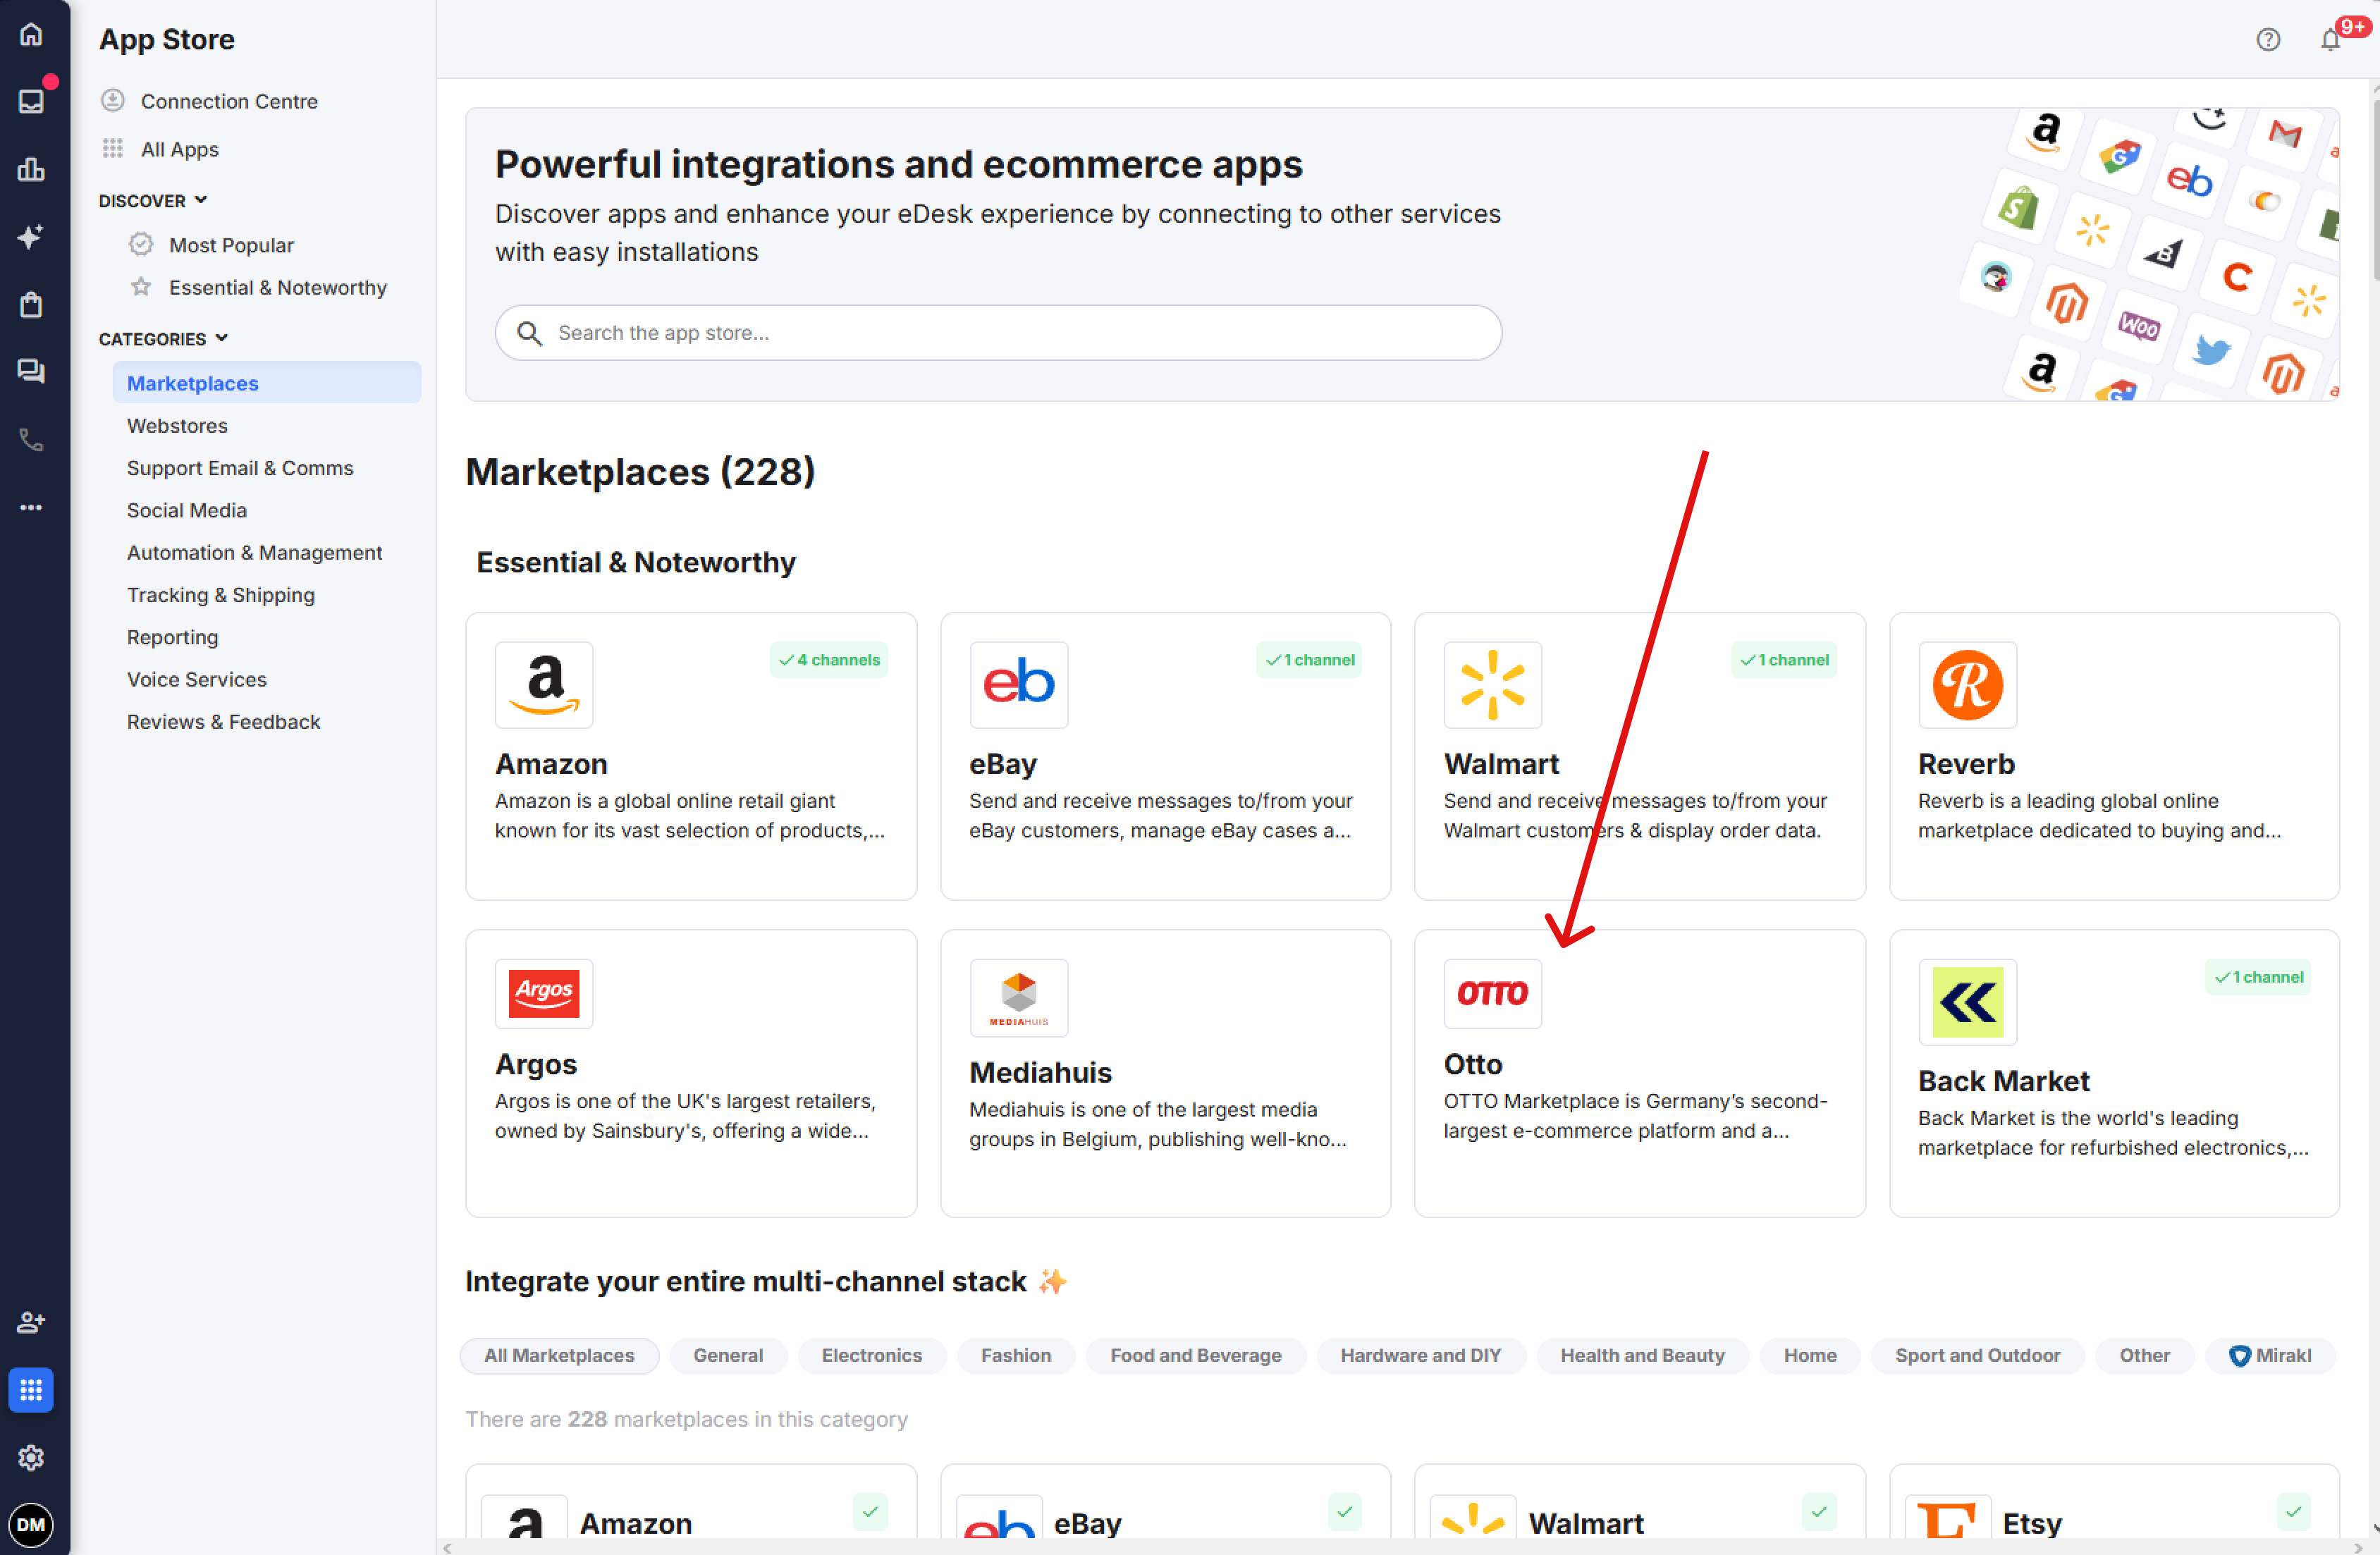The image size is (2380, 1555).
Task: Select the Voice Services category
Action: [197, 680]
